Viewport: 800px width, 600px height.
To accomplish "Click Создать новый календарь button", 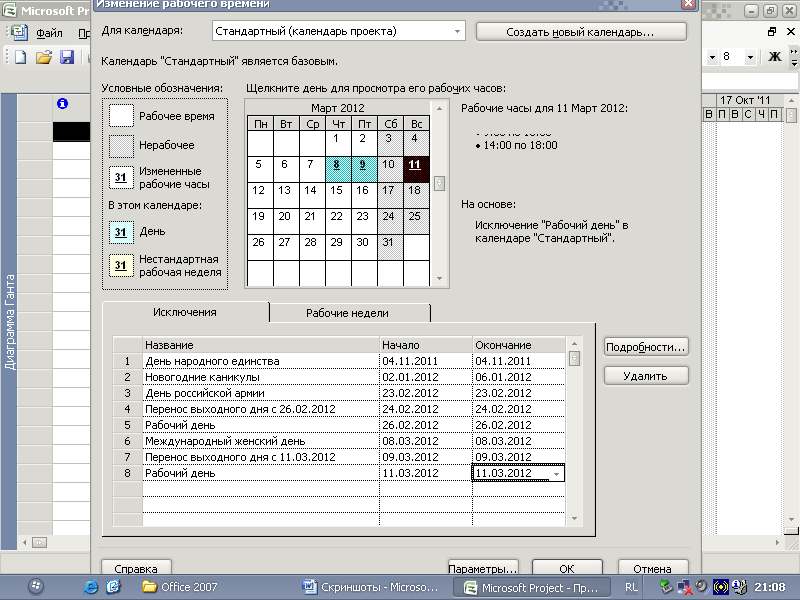I will pos(581,32).
